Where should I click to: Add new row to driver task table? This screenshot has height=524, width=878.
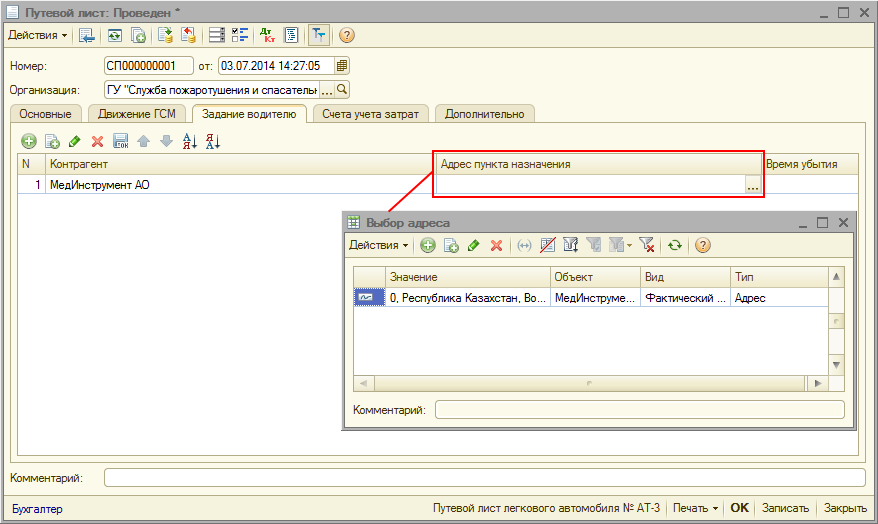click(x=29, y=142)
